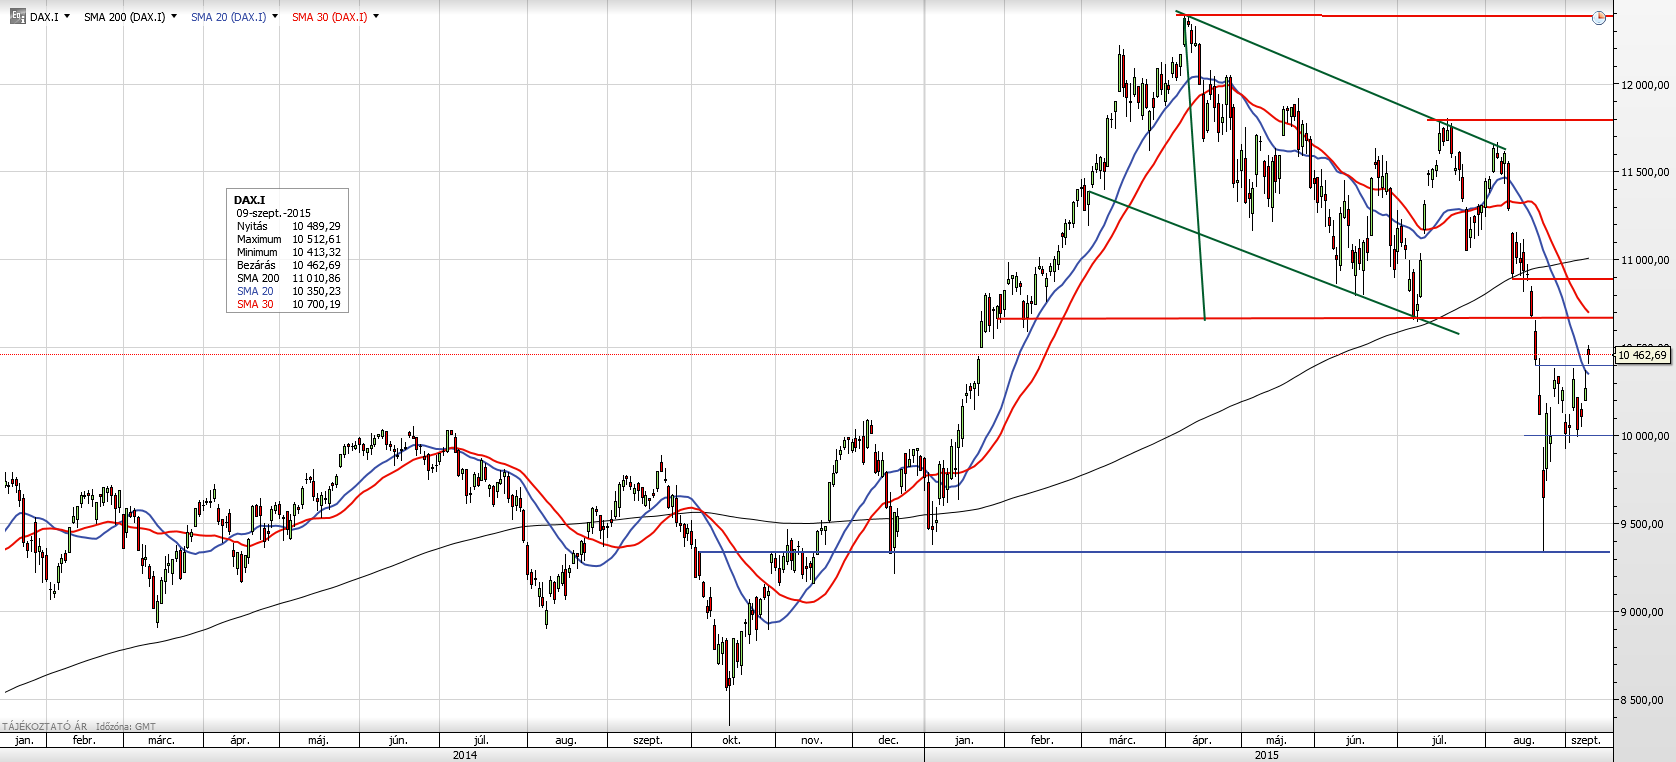Click the TÁJÉKOZTATÓ ÁR note
Viewport: 1676px width, 762px height.
(x=45, y=727)
